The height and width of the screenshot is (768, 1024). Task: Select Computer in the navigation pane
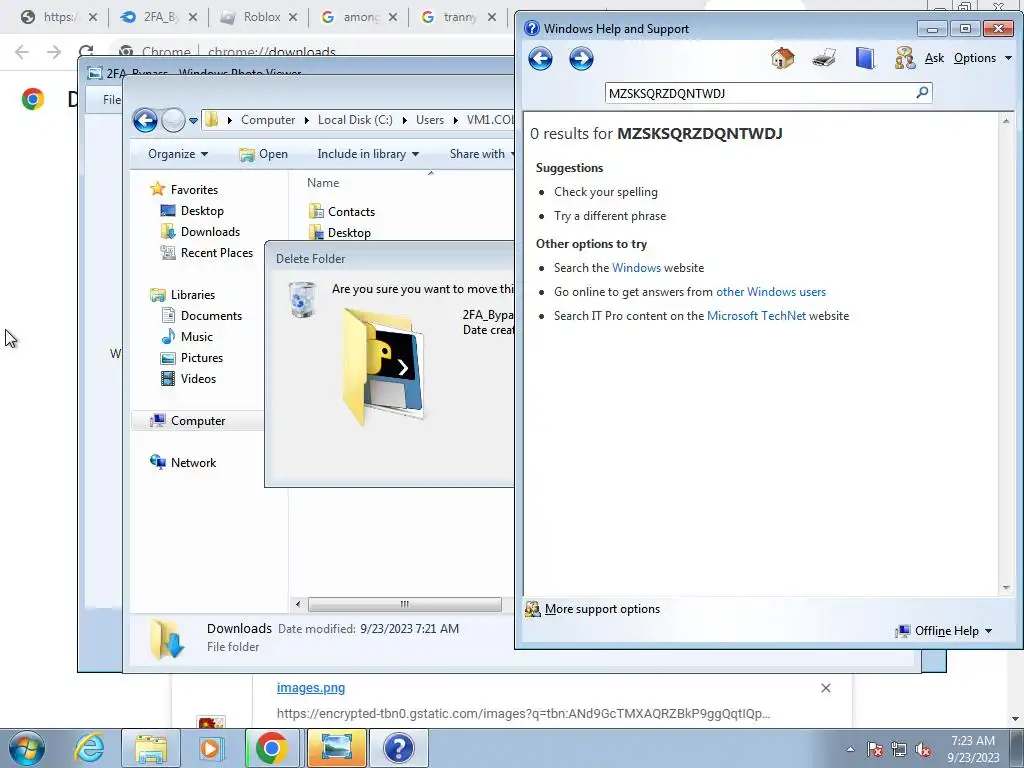197,421
